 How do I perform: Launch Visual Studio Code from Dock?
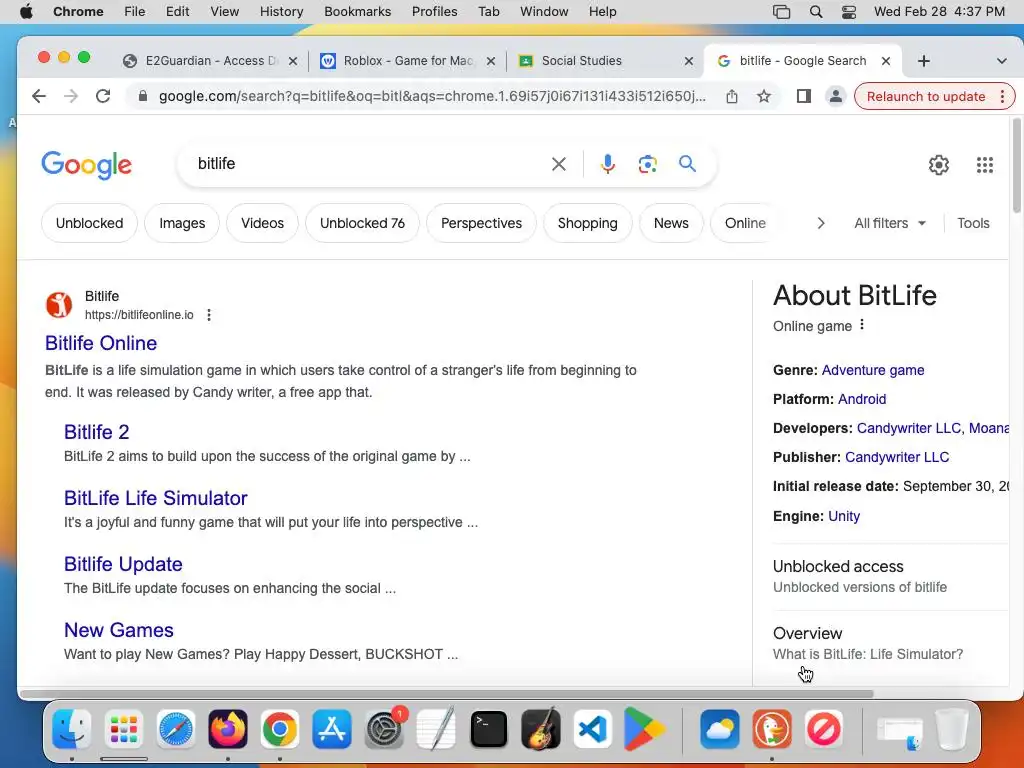click(592, 729)
